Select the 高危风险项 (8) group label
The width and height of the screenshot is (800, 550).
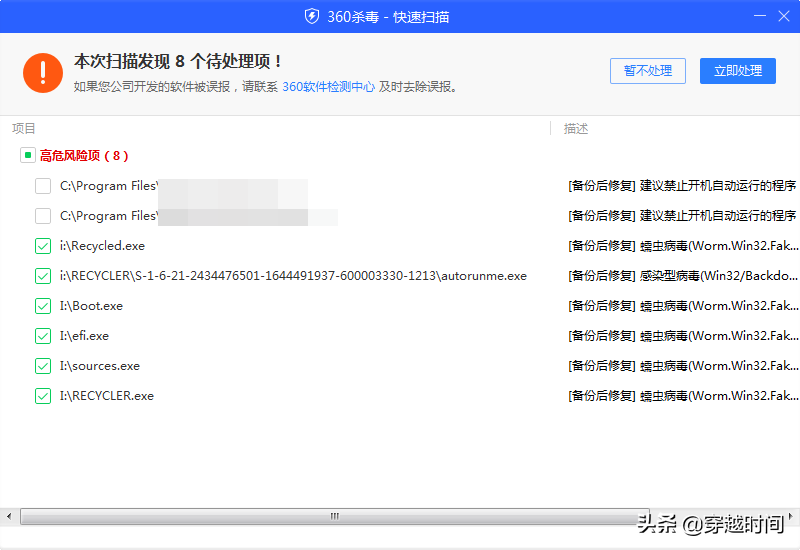pyautogui.click(x=84, y=156)
